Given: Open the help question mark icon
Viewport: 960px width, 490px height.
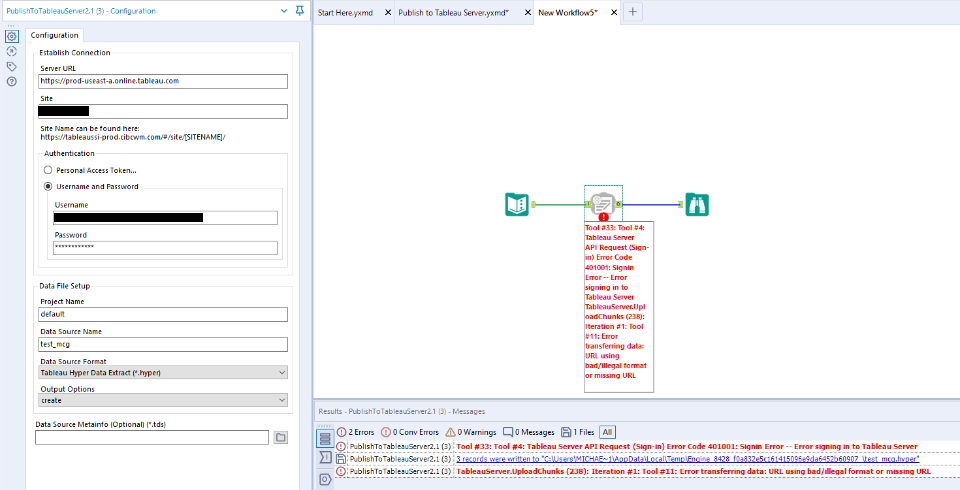Looking at the screenshot, I should coord(12,81).
